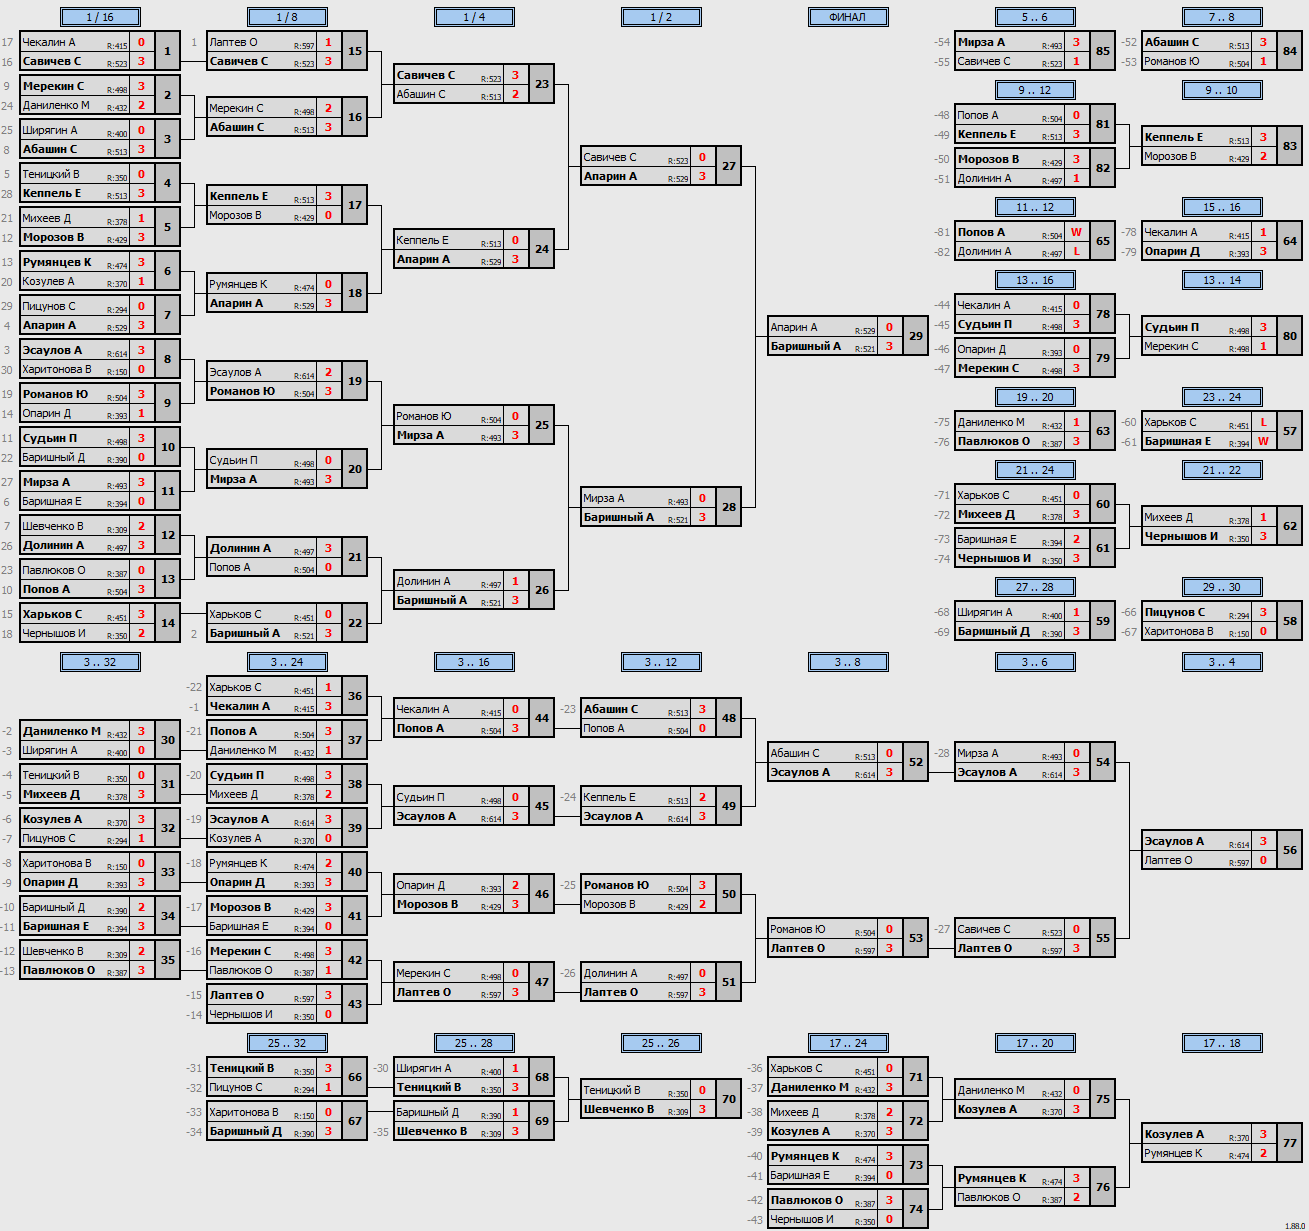
Task: Click the "11 .. 12" placement header
Action: coord(1035,207)
